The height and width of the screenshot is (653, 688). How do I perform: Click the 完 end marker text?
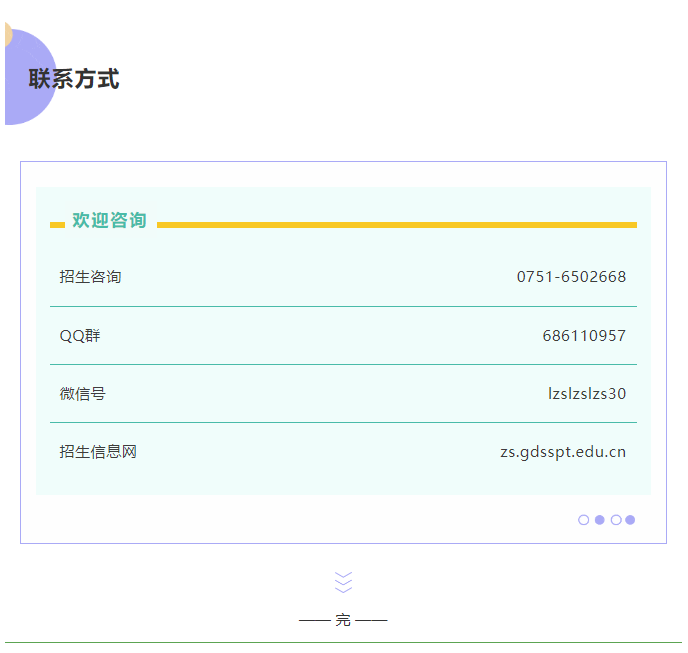pos(343,620)
